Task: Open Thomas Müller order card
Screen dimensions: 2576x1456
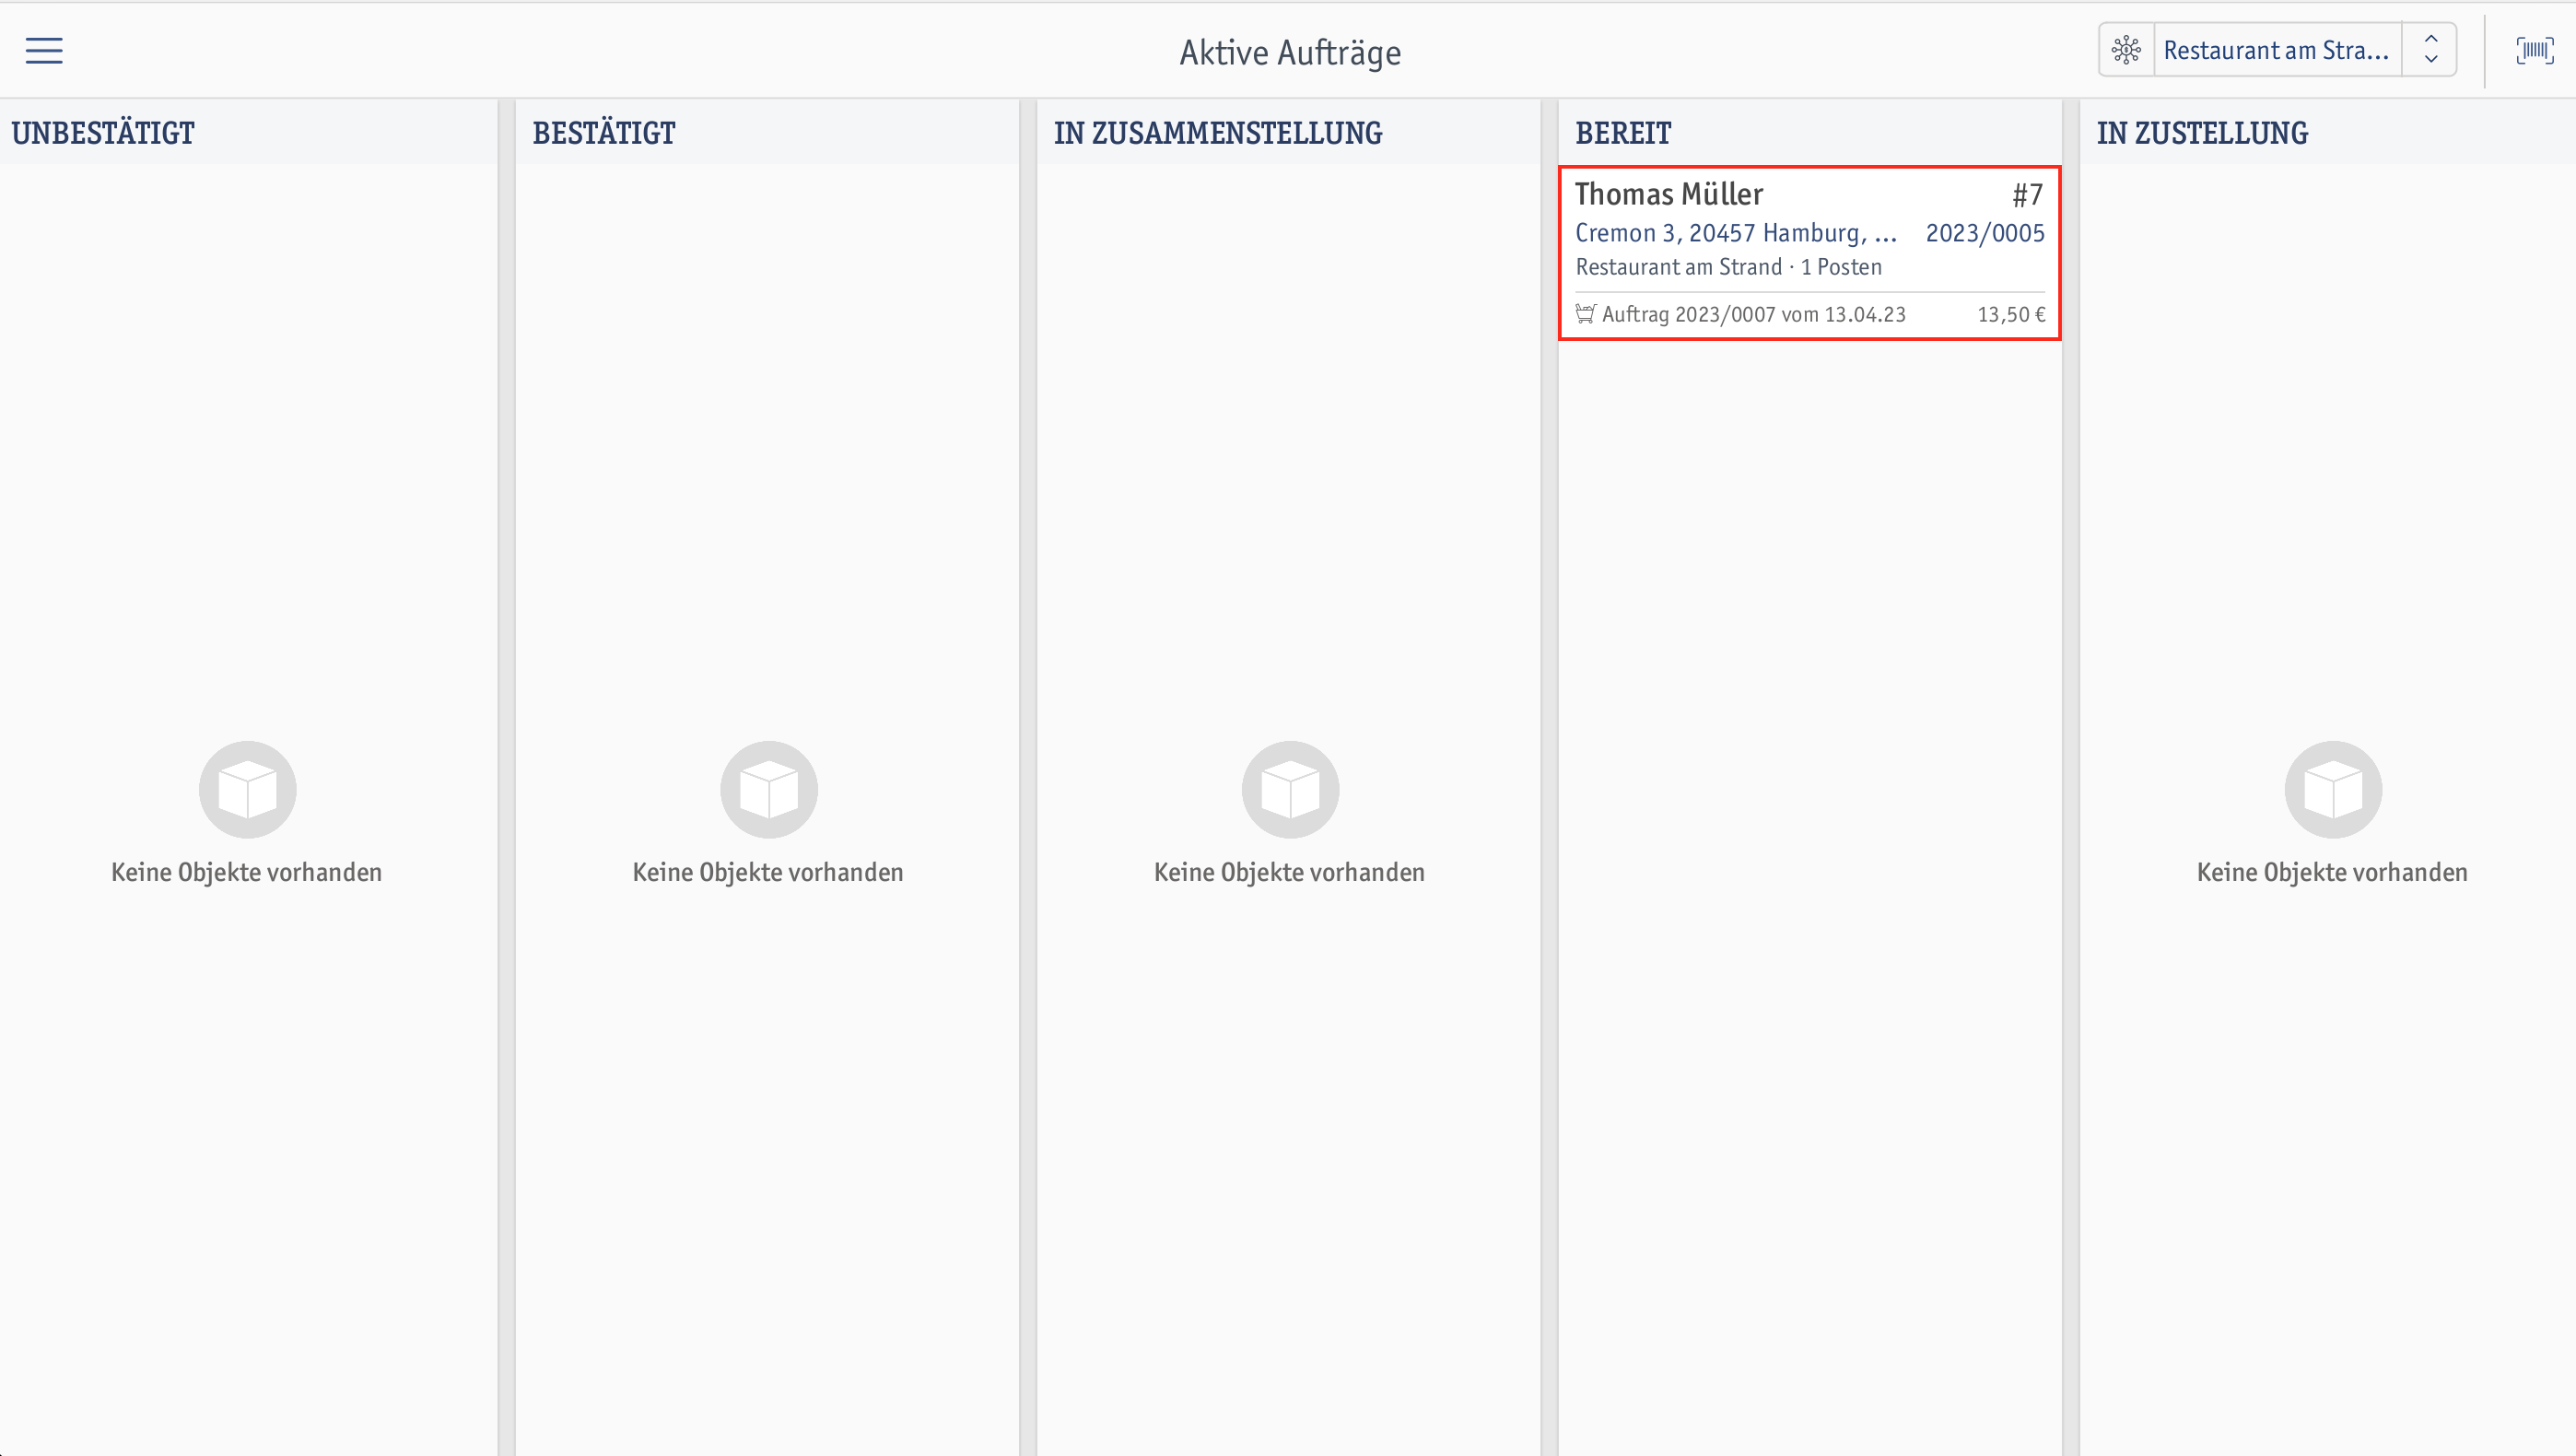Action: [x=1809, y=253]
